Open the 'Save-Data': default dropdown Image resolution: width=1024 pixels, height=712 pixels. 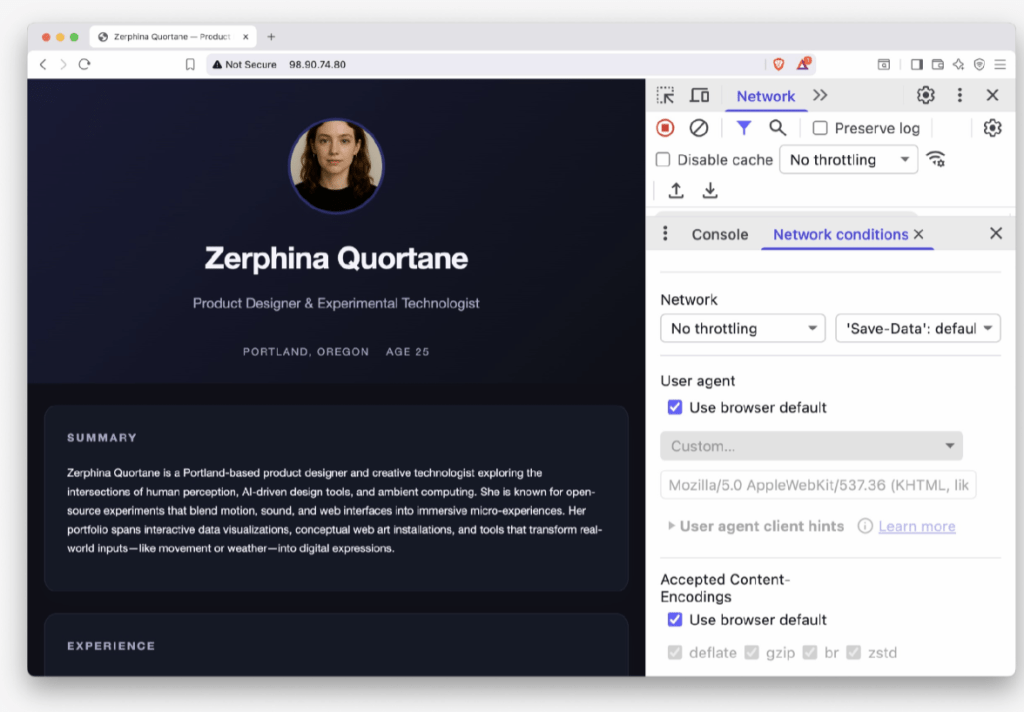pos(917,328)
